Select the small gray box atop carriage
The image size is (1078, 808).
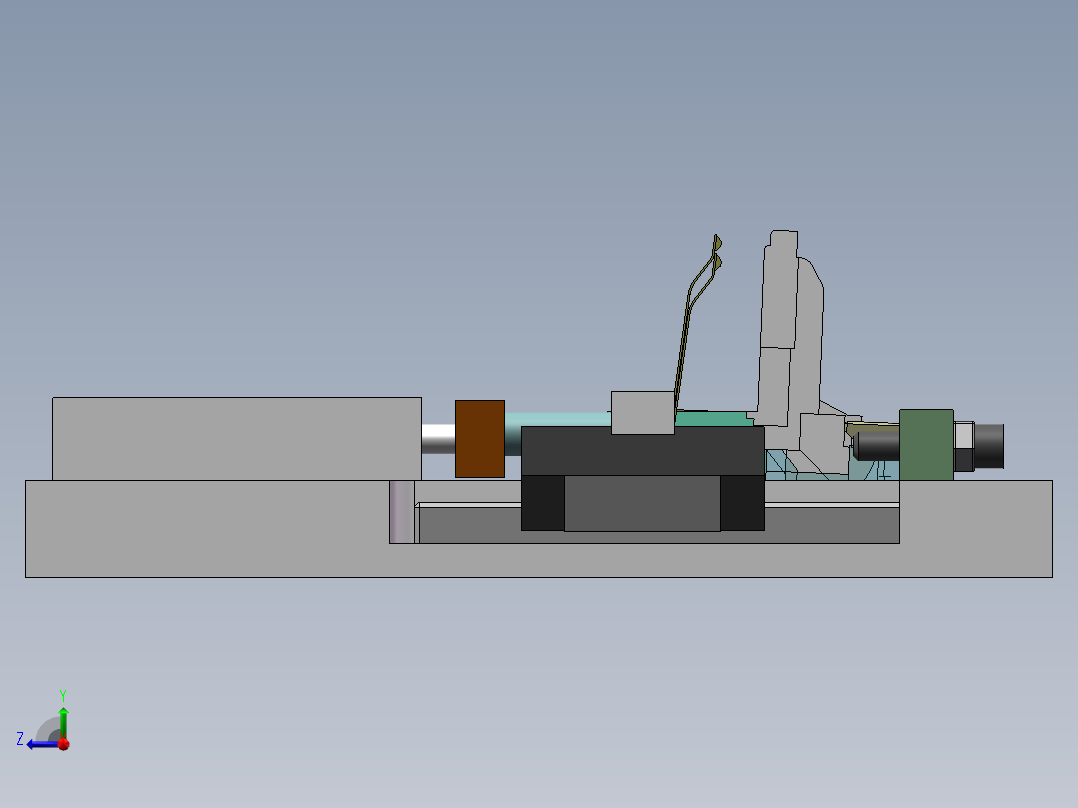click(x=643, y=413)
